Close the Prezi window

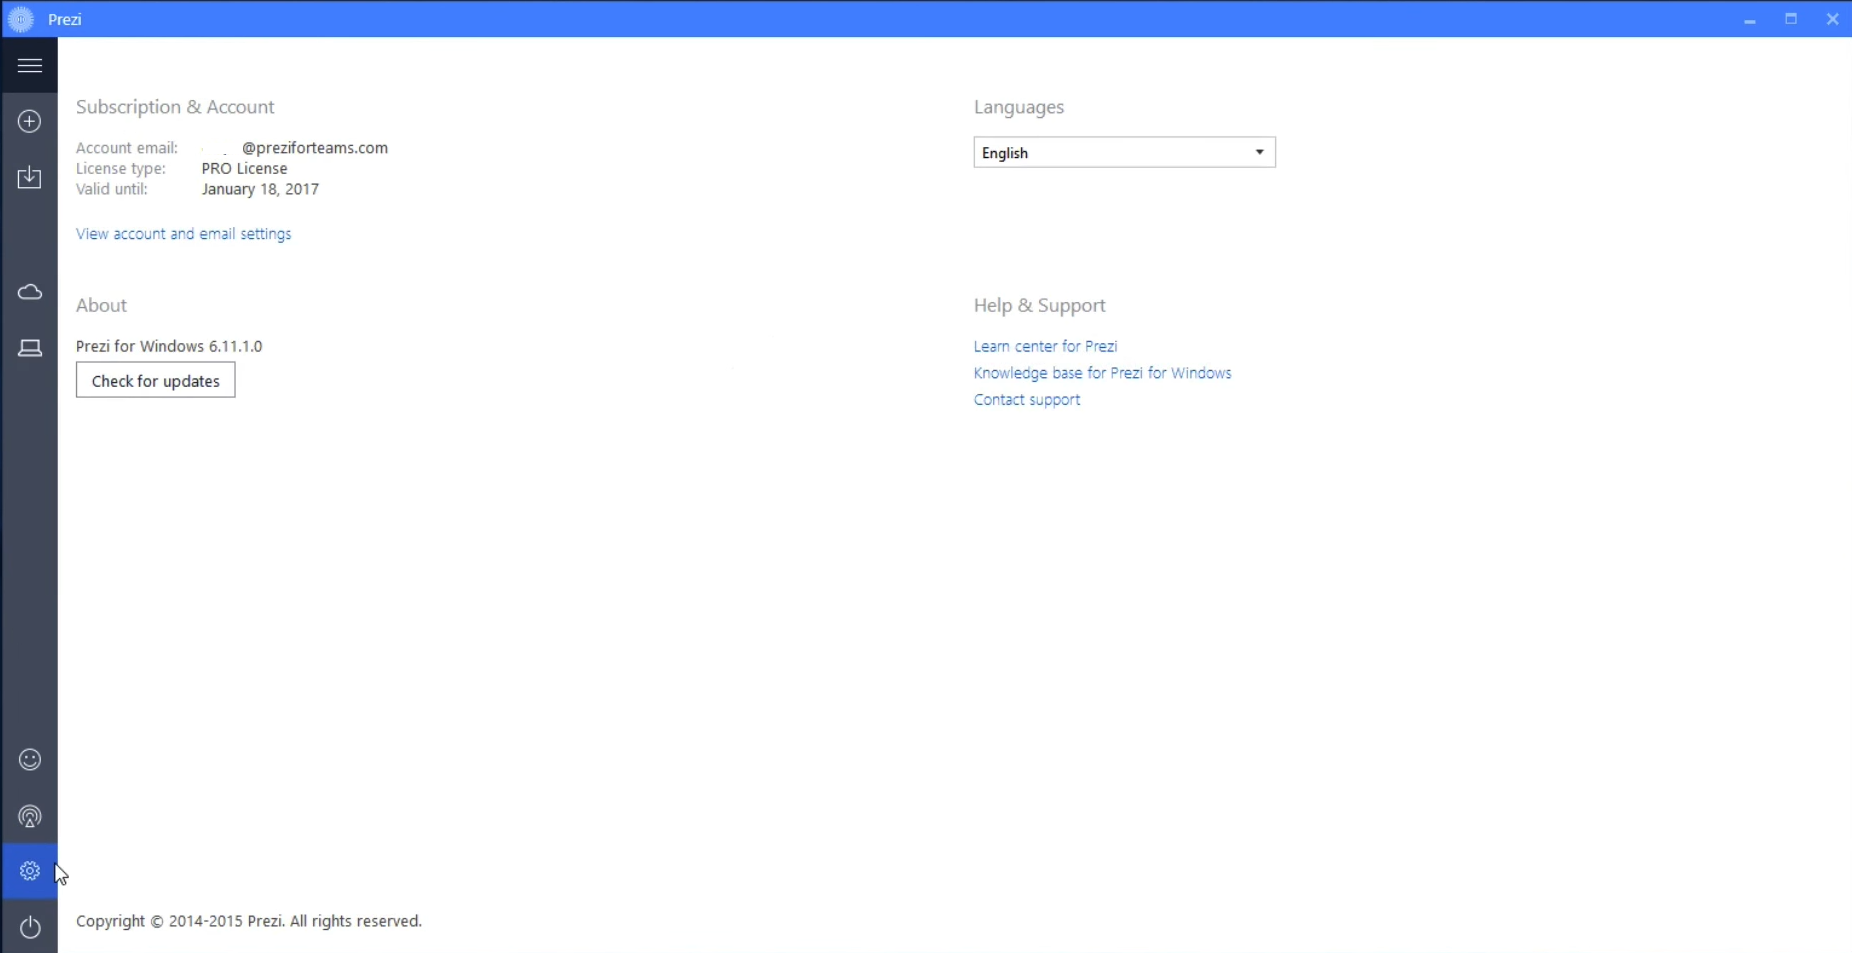(1832, 19)
